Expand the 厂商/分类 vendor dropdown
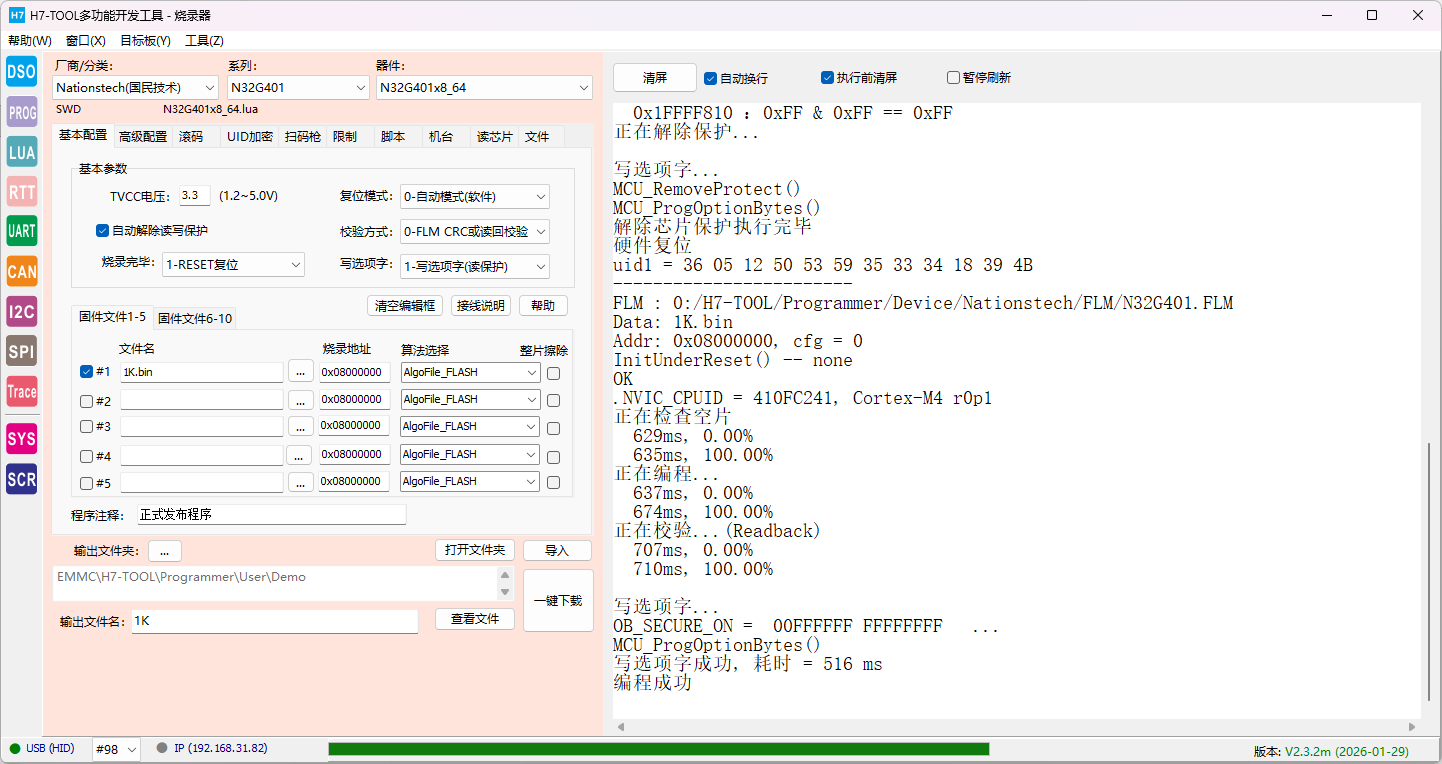The image size is (1442, 764). (136, 88)
